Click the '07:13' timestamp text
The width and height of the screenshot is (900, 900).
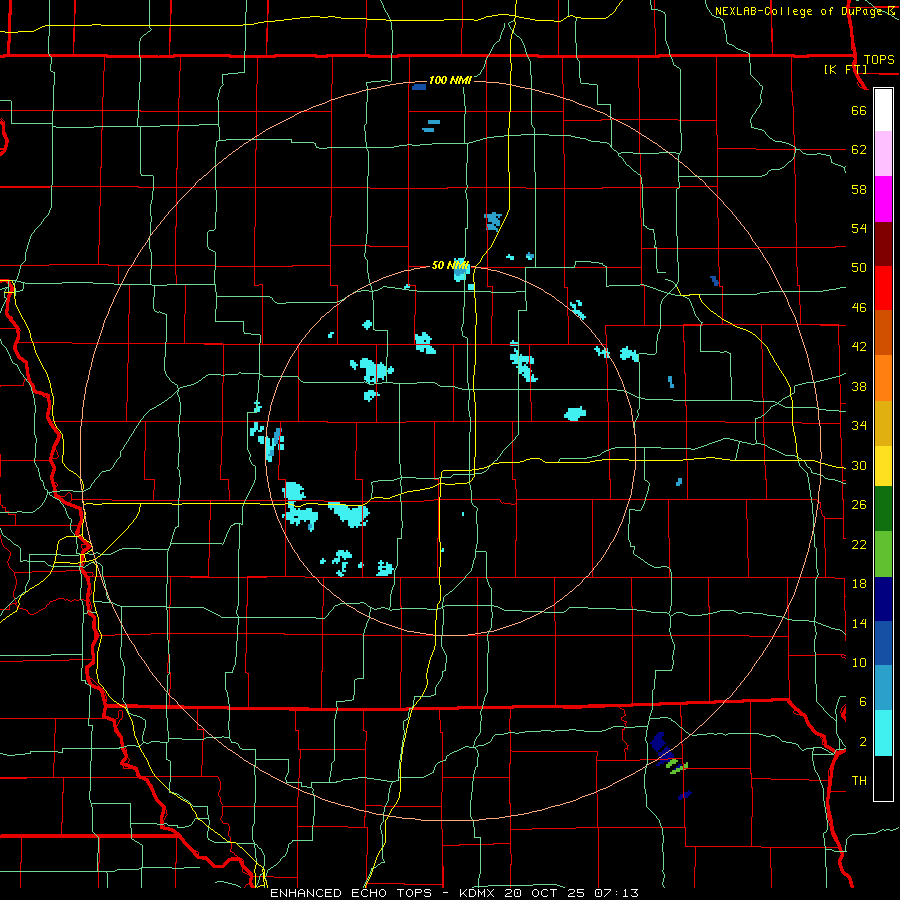[616, 893]
